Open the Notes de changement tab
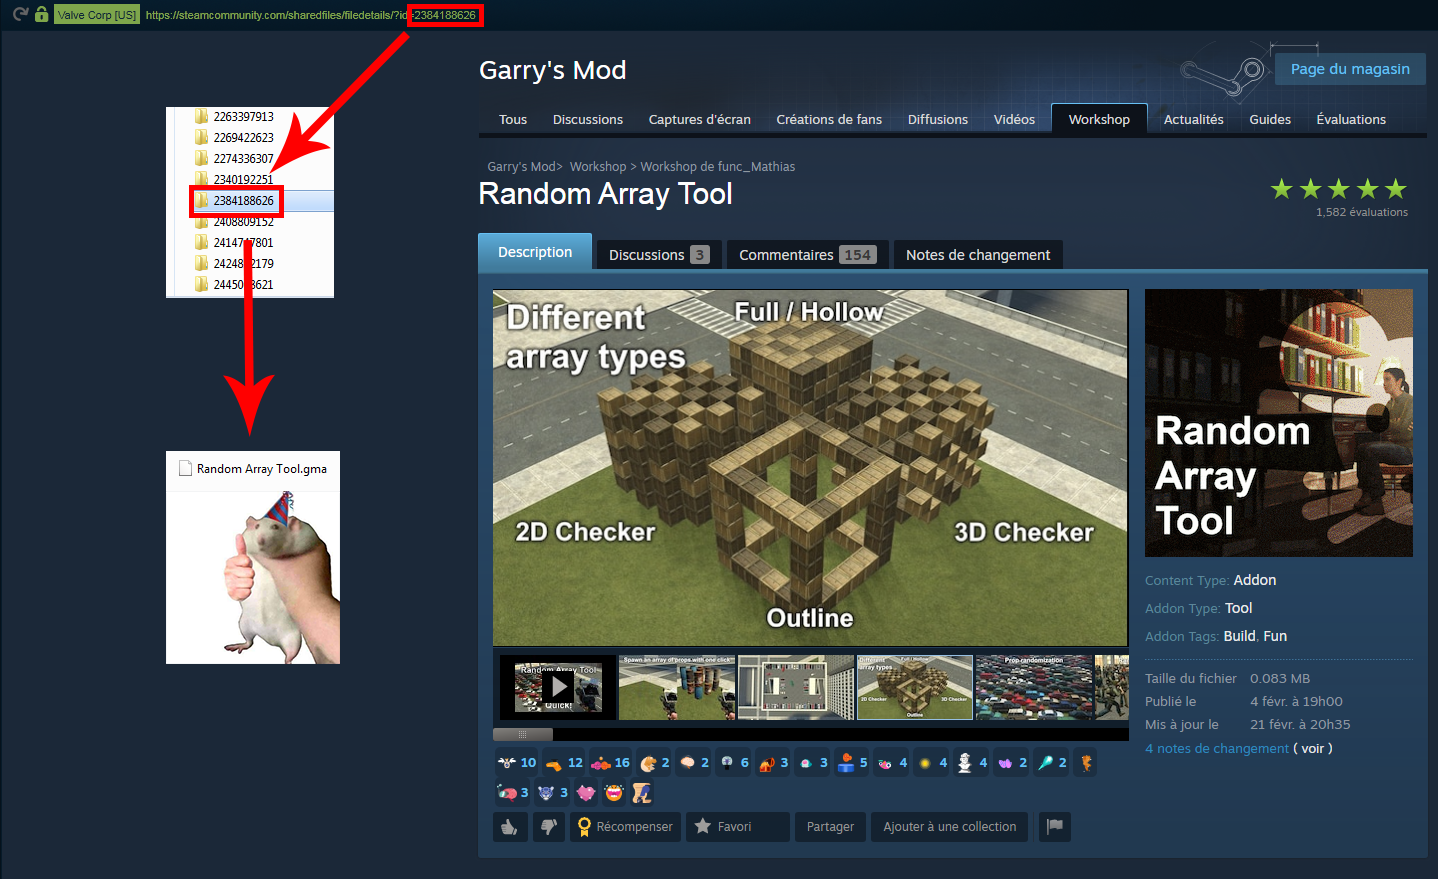This screenshot has height=879, width=1438. pos(978,255)
